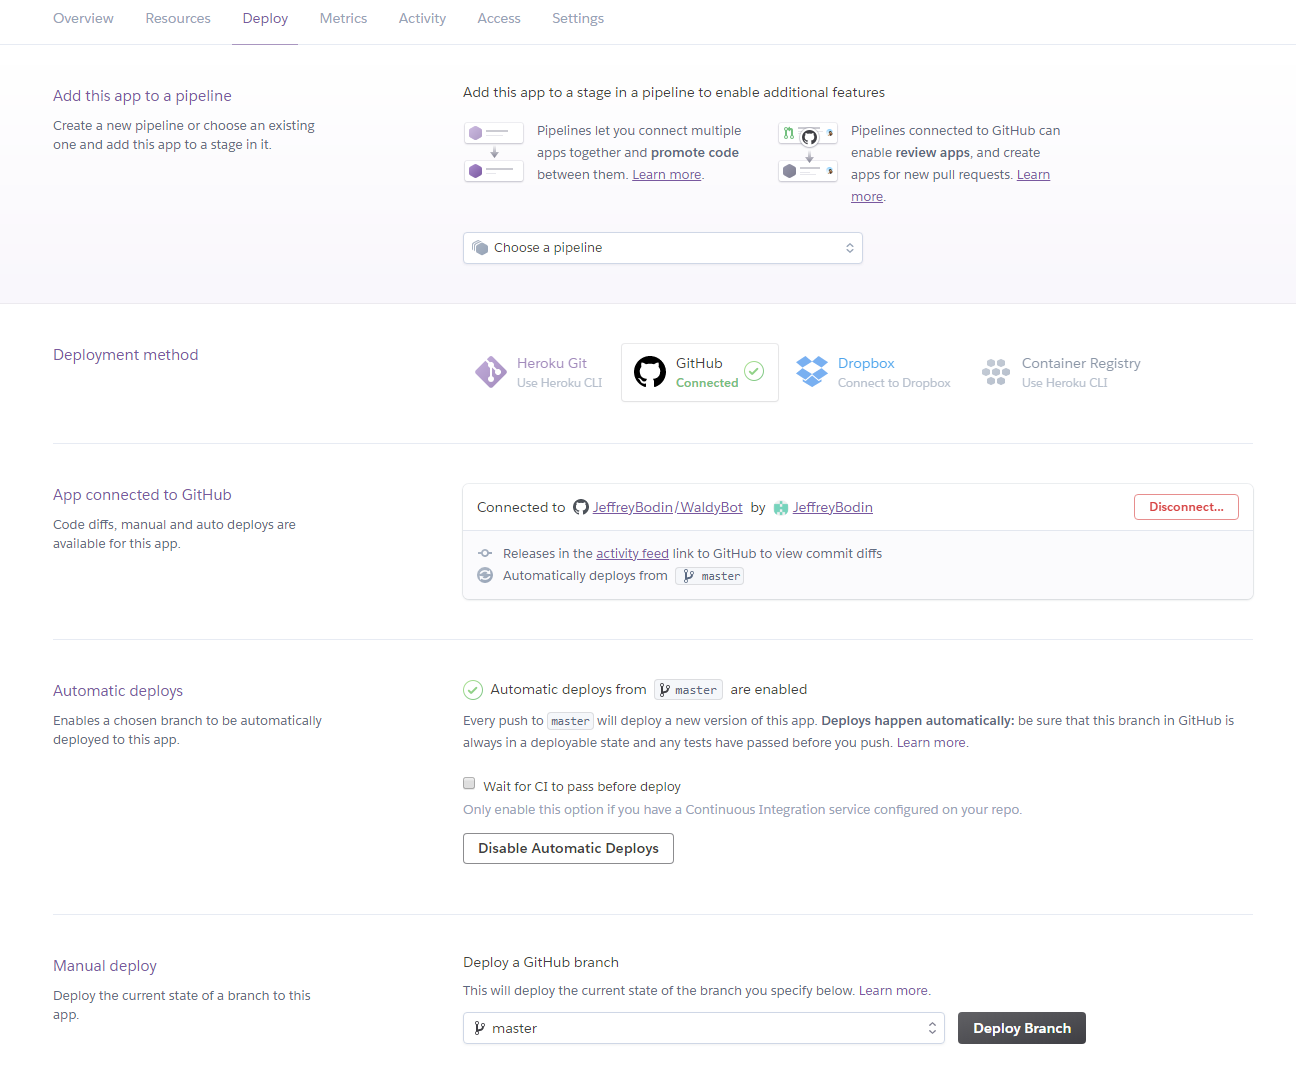Click the 'Add this app to a pipeline' heading

click(142, 96)
